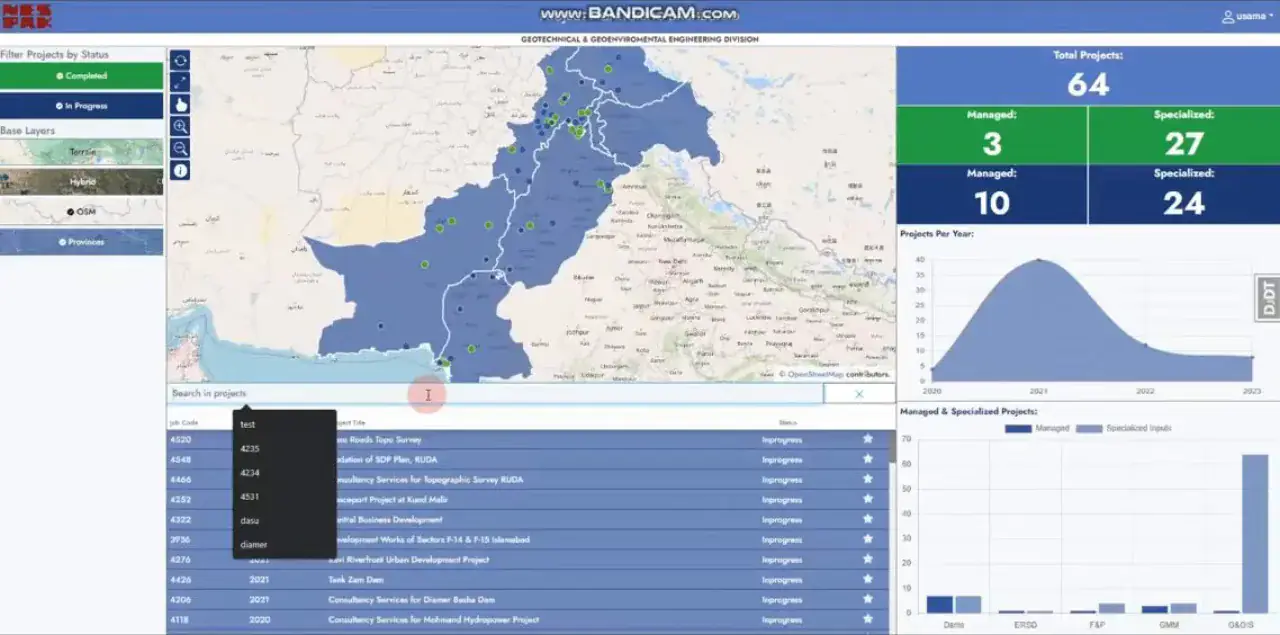Select the 'Tank Zam Dam' project title
1280x635 pixels.
[355, 579]
